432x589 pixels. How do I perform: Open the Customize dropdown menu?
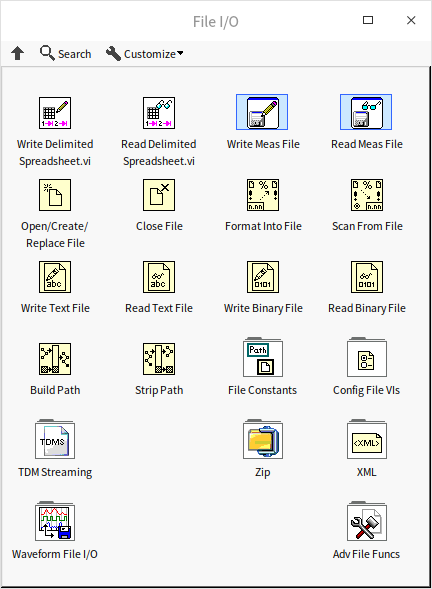pyautogui.click(x=145, y=53)
